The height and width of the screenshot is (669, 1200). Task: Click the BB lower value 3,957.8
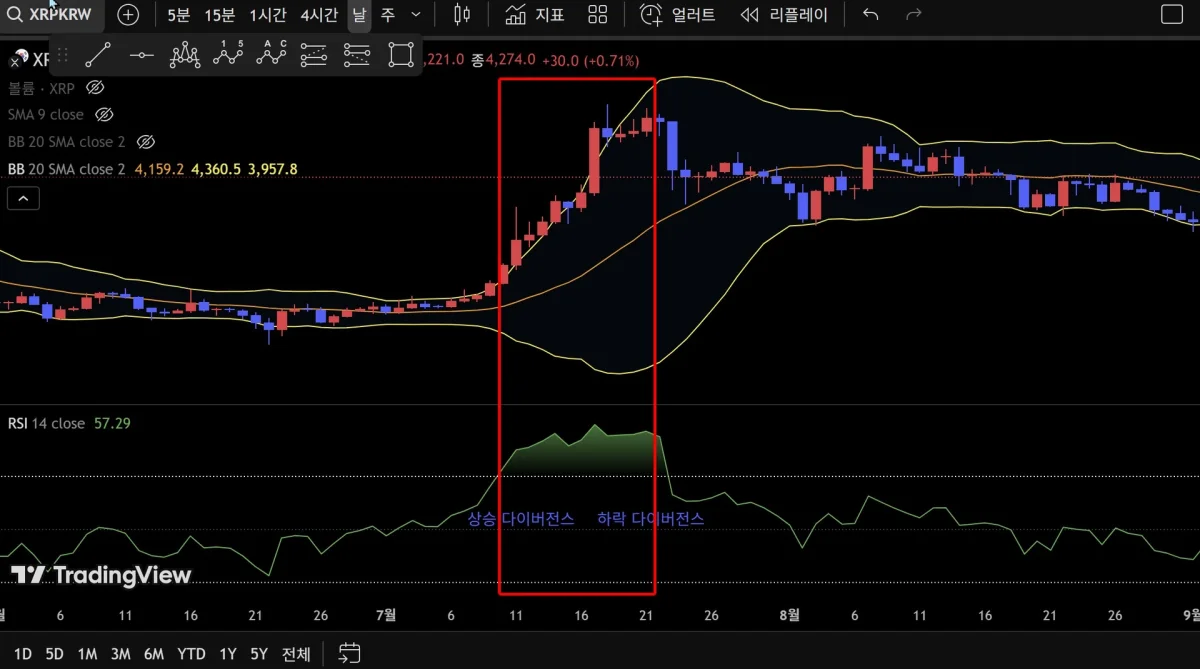(x=273, y=169)
